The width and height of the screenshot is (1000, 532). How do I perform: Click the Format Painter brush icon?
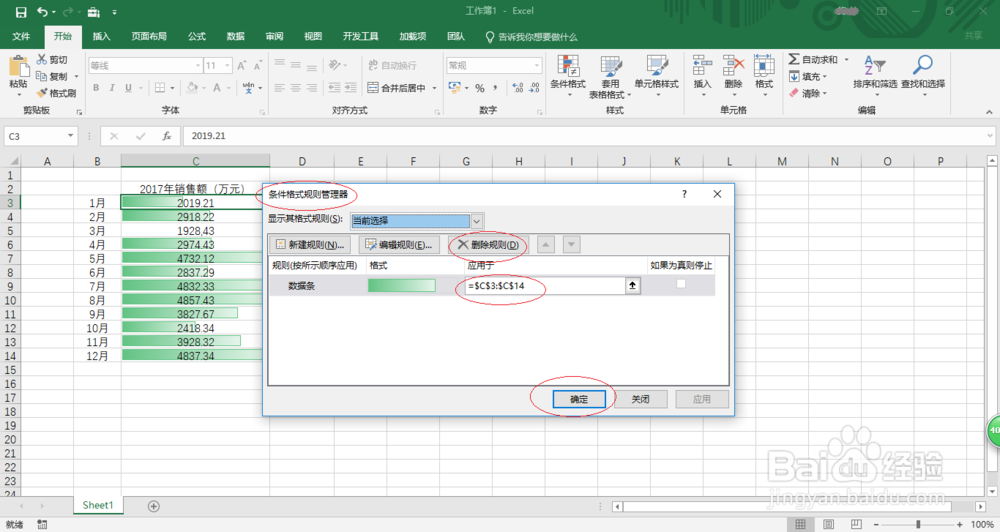click(x=42, y=93)
